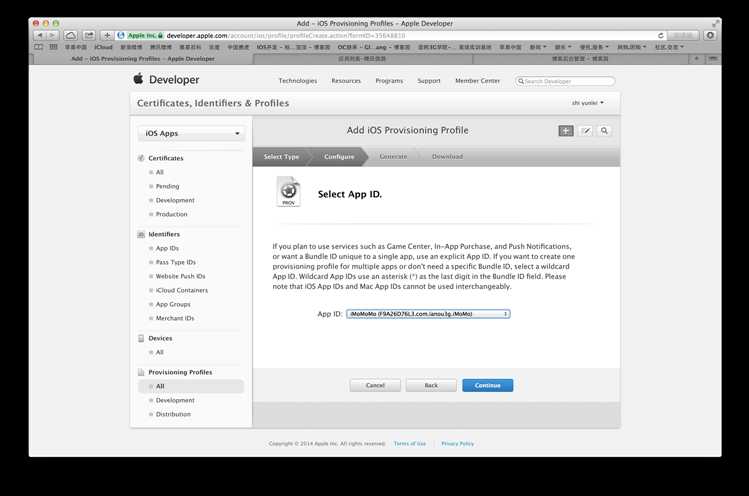Screen dimensions: 749x496
Task: Select Distribution under Provisioning Profiles
Action: pos(173,414)
